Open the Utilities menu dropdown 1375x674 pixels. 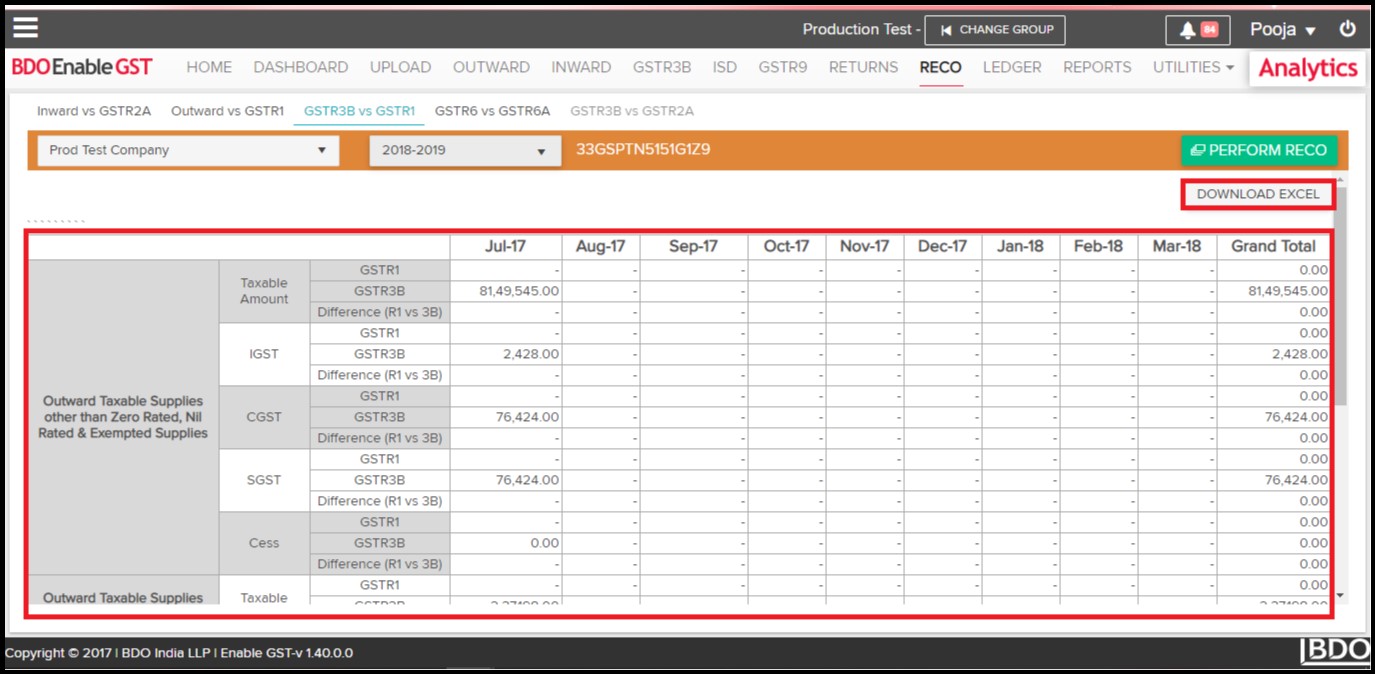1193,67
